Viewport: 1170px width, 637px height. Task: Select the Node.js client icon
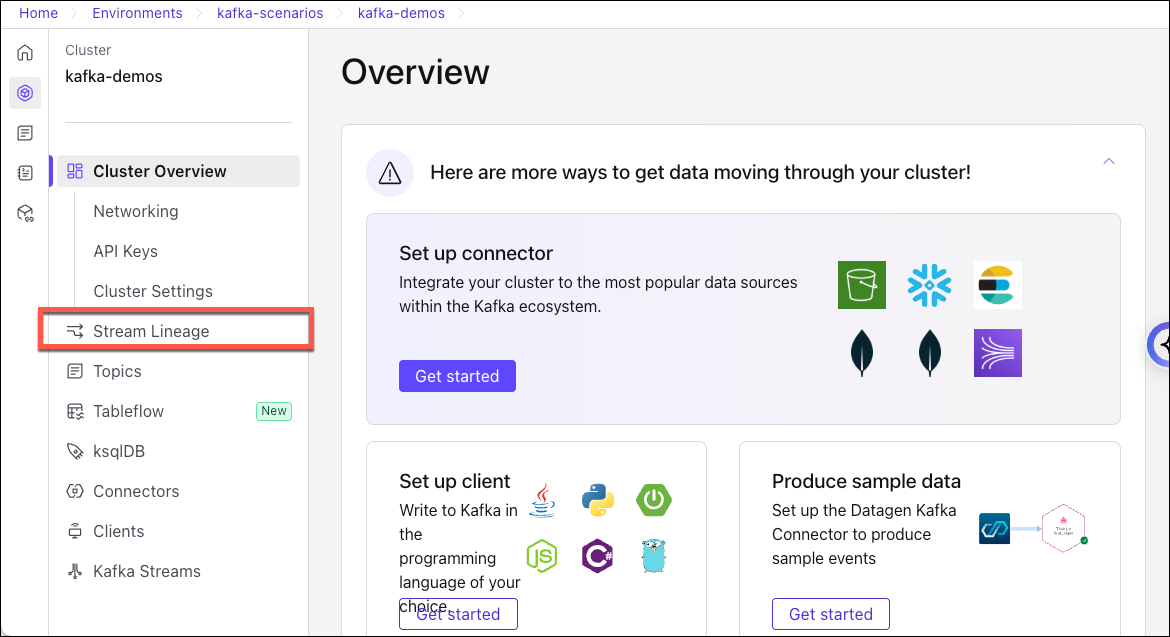[x=542, y=554]
